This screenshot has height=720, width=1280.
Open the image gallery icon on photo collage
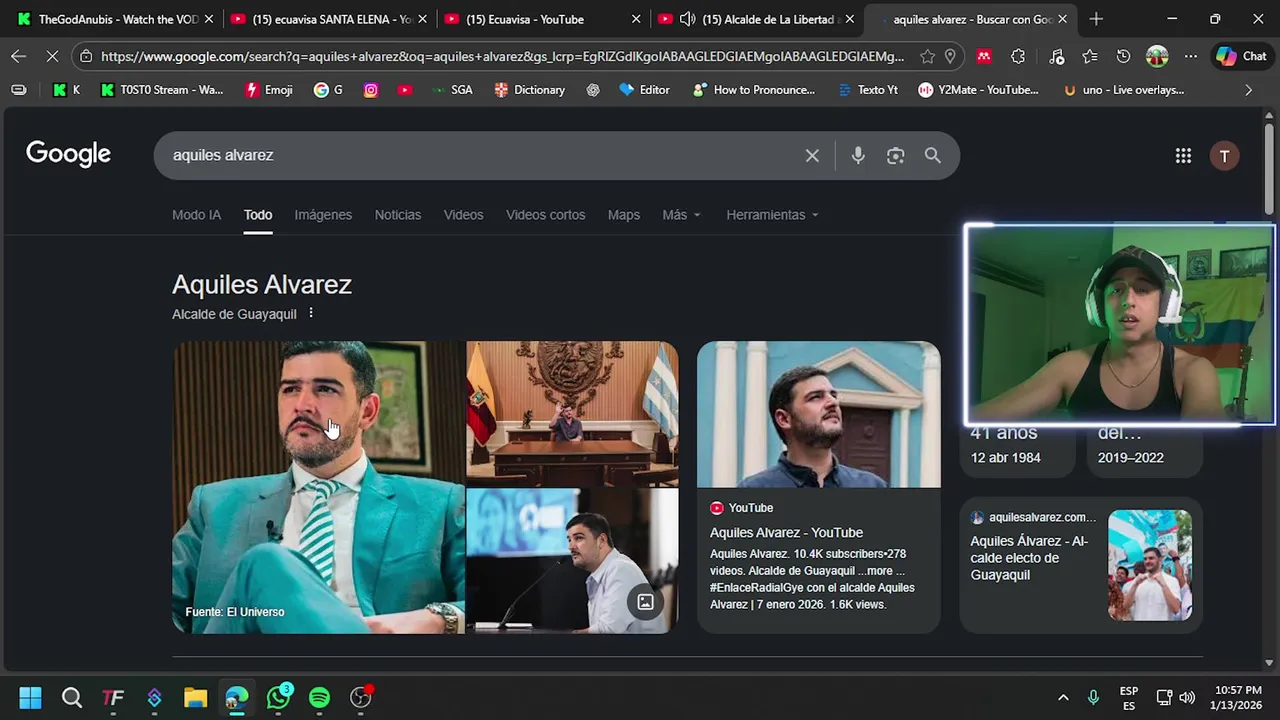[x=645, y=602]
